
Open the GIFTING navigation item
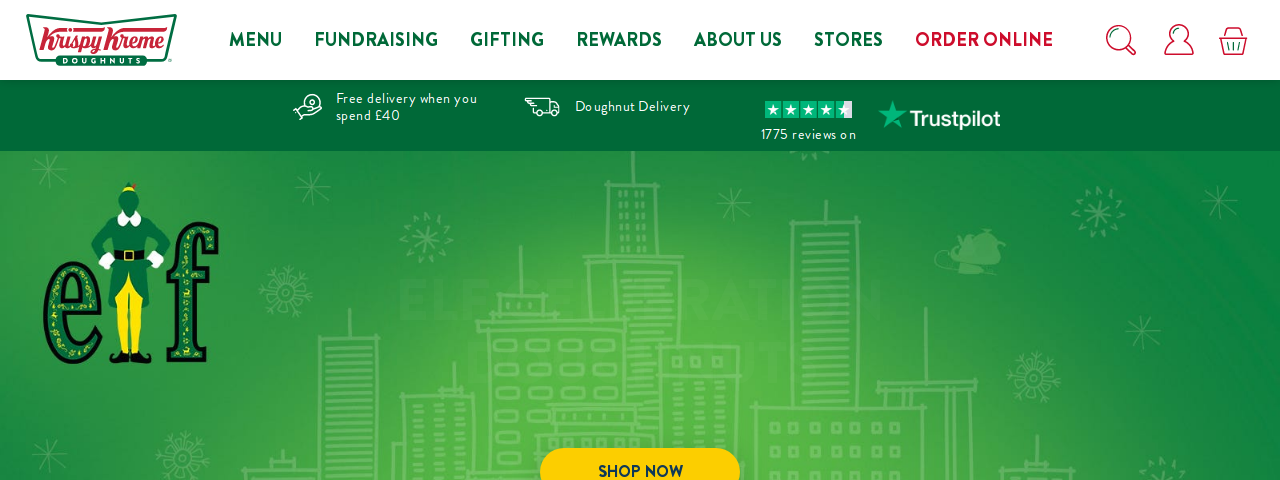pos(507,40)
